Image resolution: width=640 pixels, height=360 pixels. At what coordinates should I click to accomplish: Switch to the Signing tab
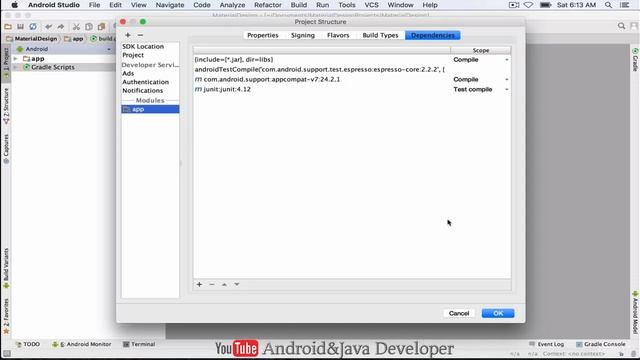[302, 35]
